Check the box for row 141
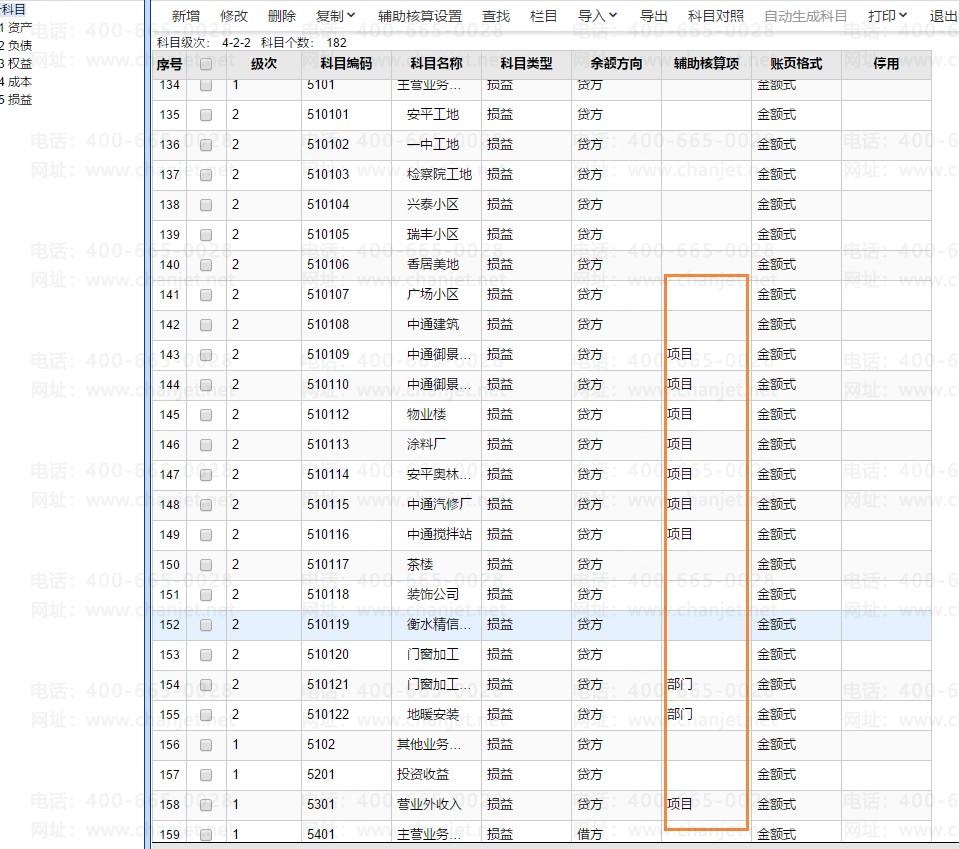The height and width of the screenshot is (849, 959). tap(206, 295)
